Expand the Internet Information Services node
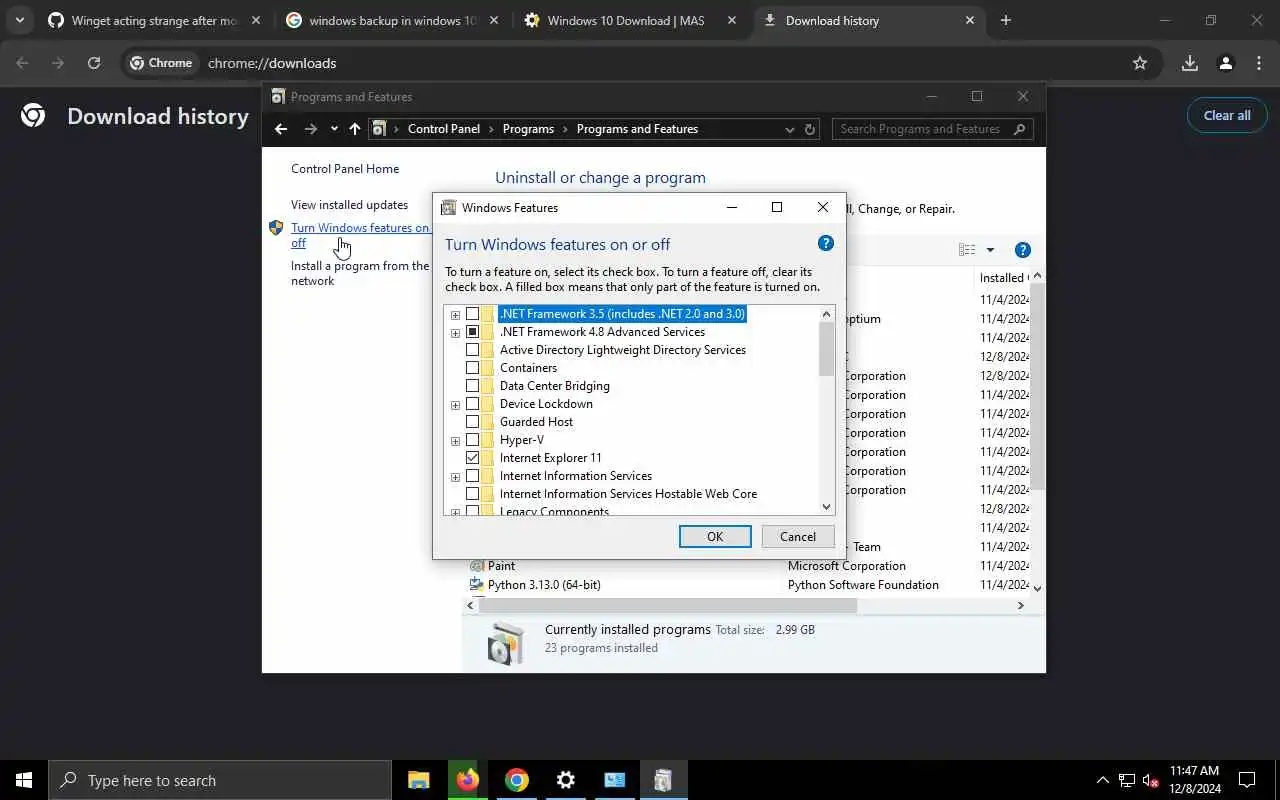1280x800 pixels. (455, 477)
